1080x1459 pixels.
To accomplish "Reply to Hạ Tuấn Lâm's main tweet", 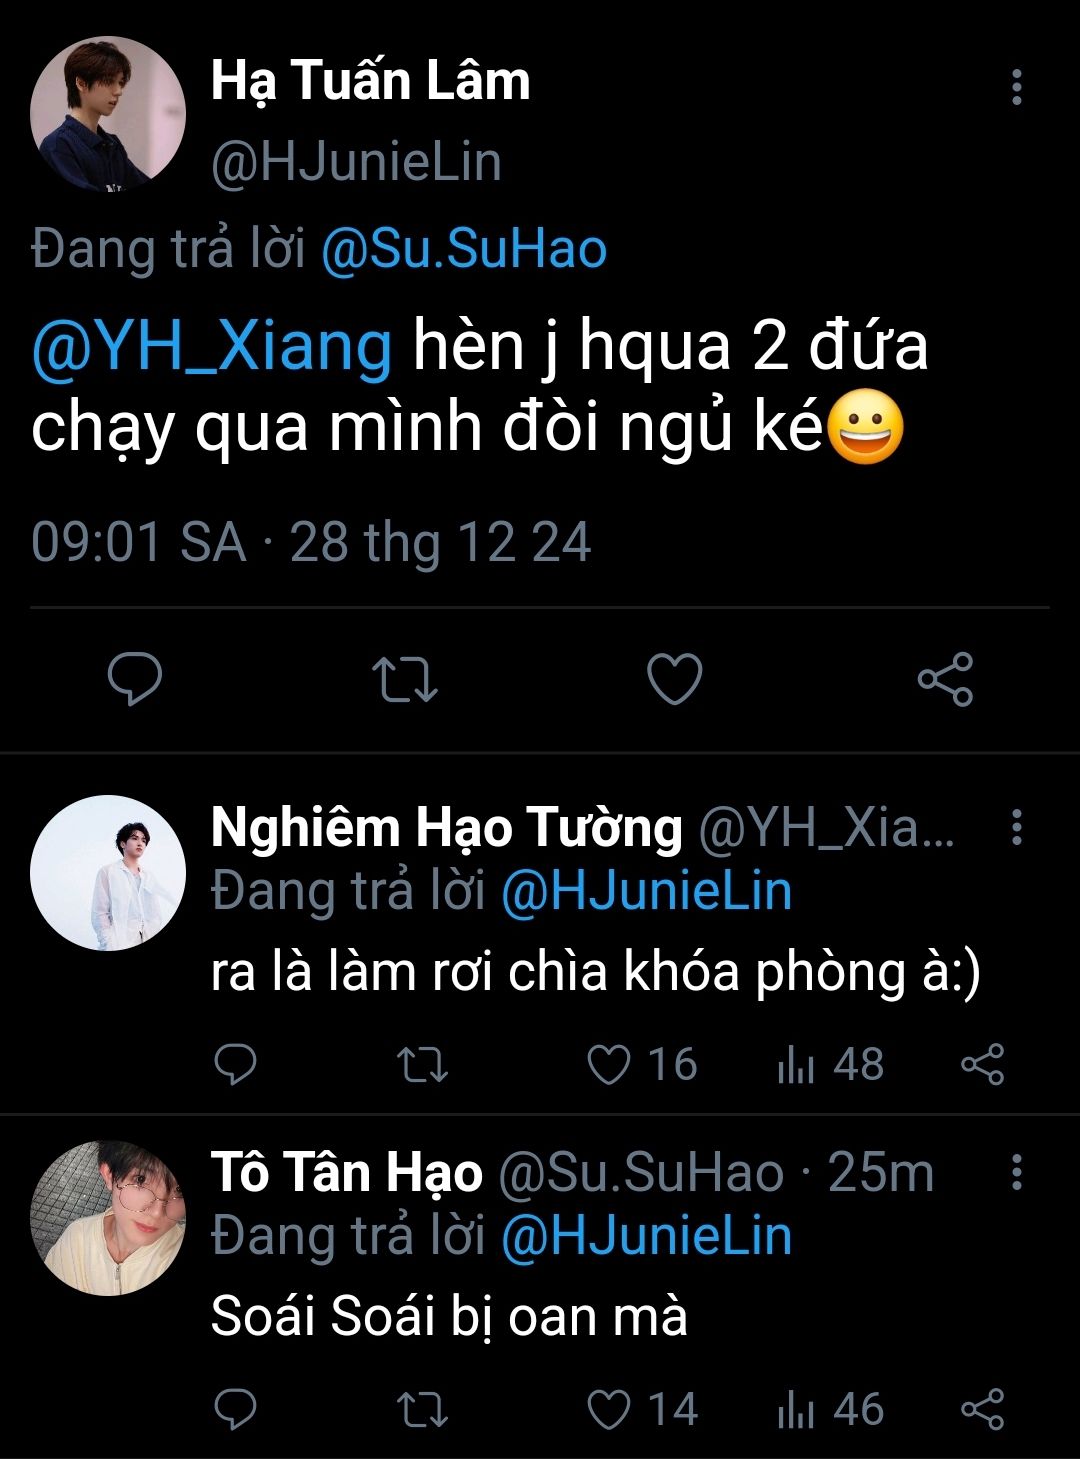I will (135, 679).
